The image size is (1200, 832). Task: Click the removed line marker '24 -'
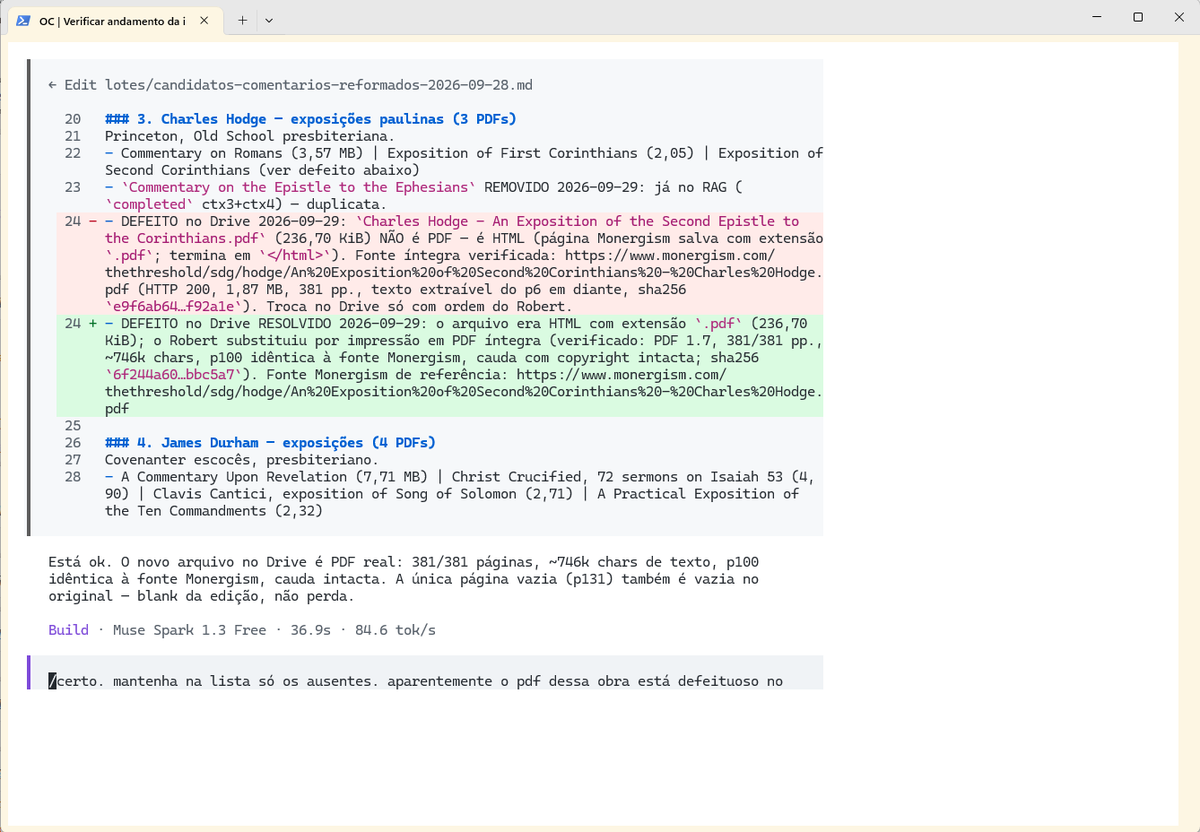click(x=79, y=221)
